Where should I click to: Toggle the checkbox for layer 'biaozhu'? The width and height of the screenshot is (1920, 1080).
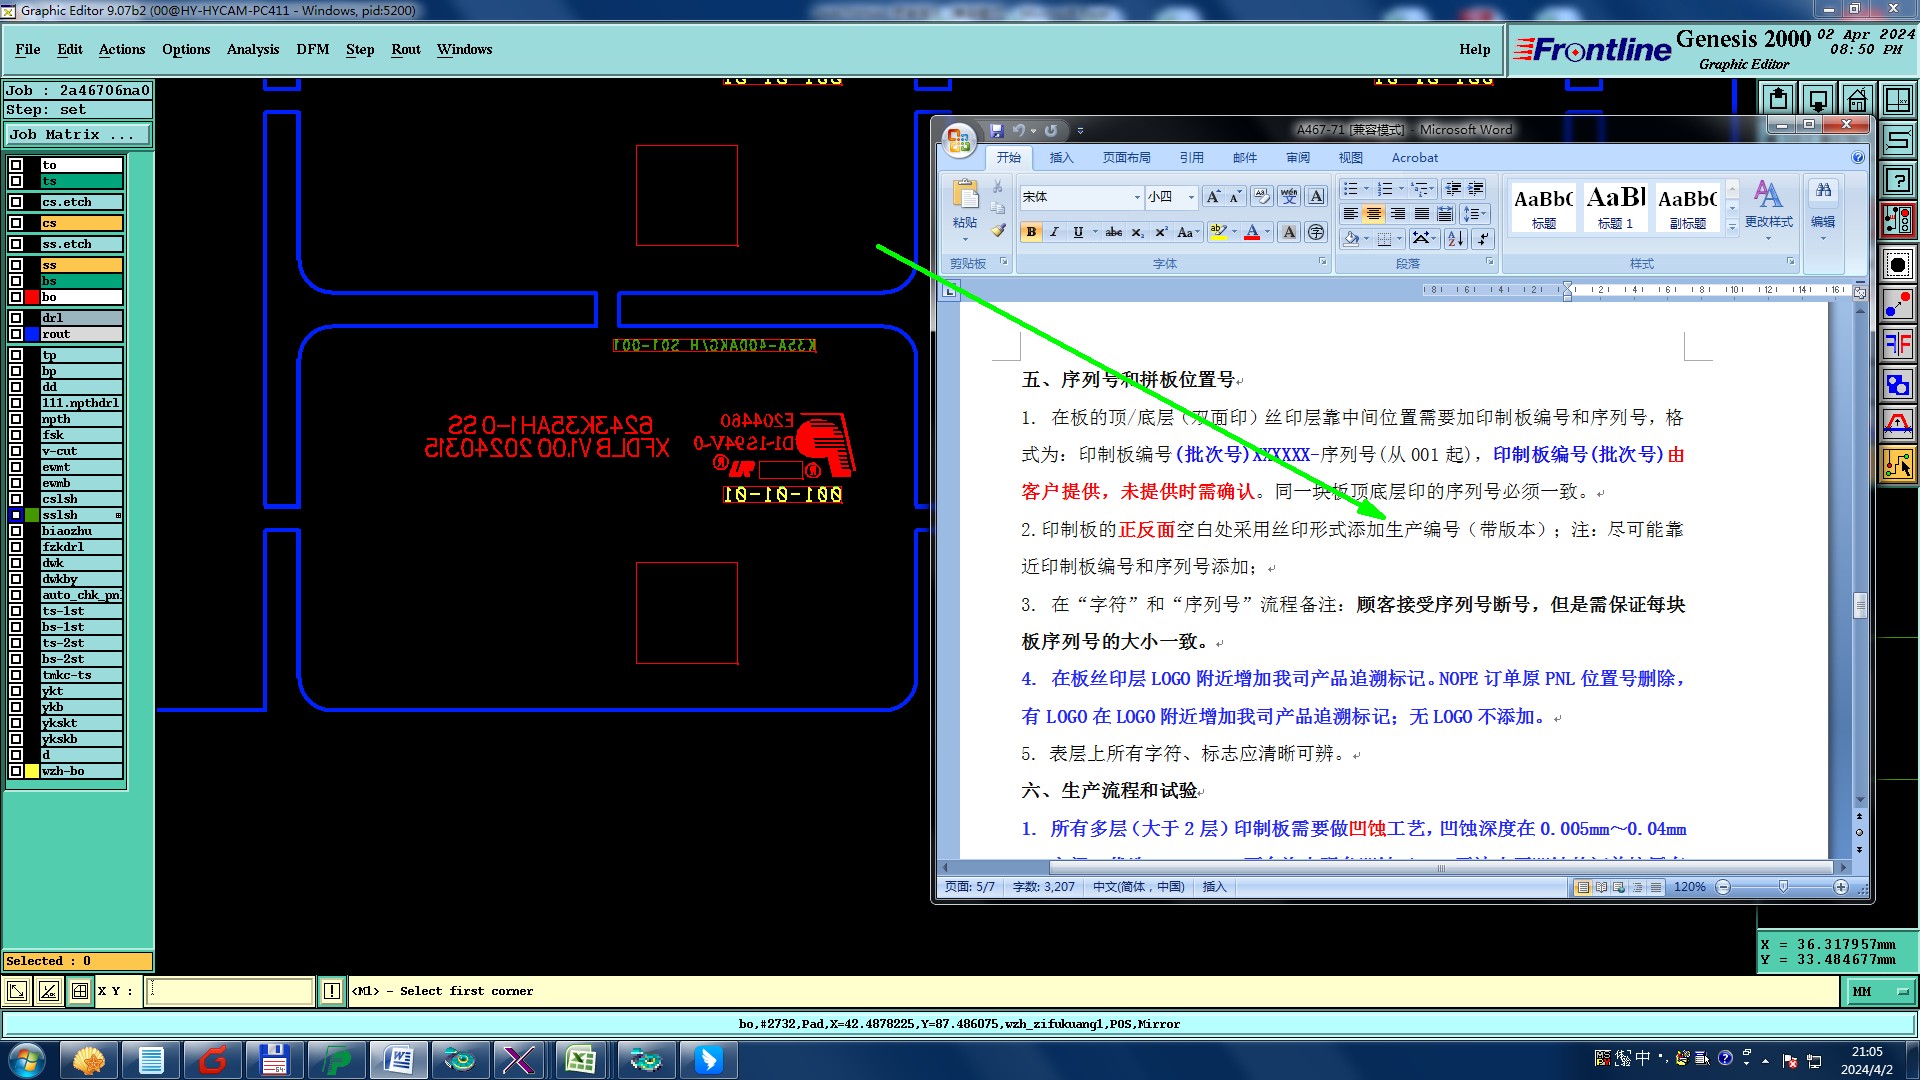(x=16, y=531)
